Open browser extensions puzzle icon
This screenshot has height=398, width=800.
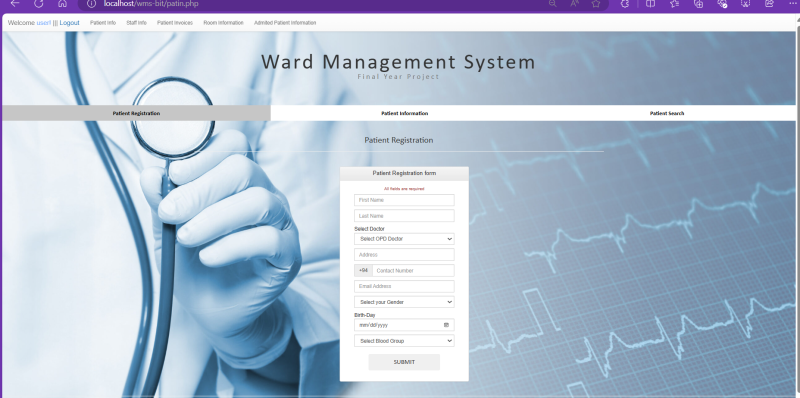pos(625,4)
